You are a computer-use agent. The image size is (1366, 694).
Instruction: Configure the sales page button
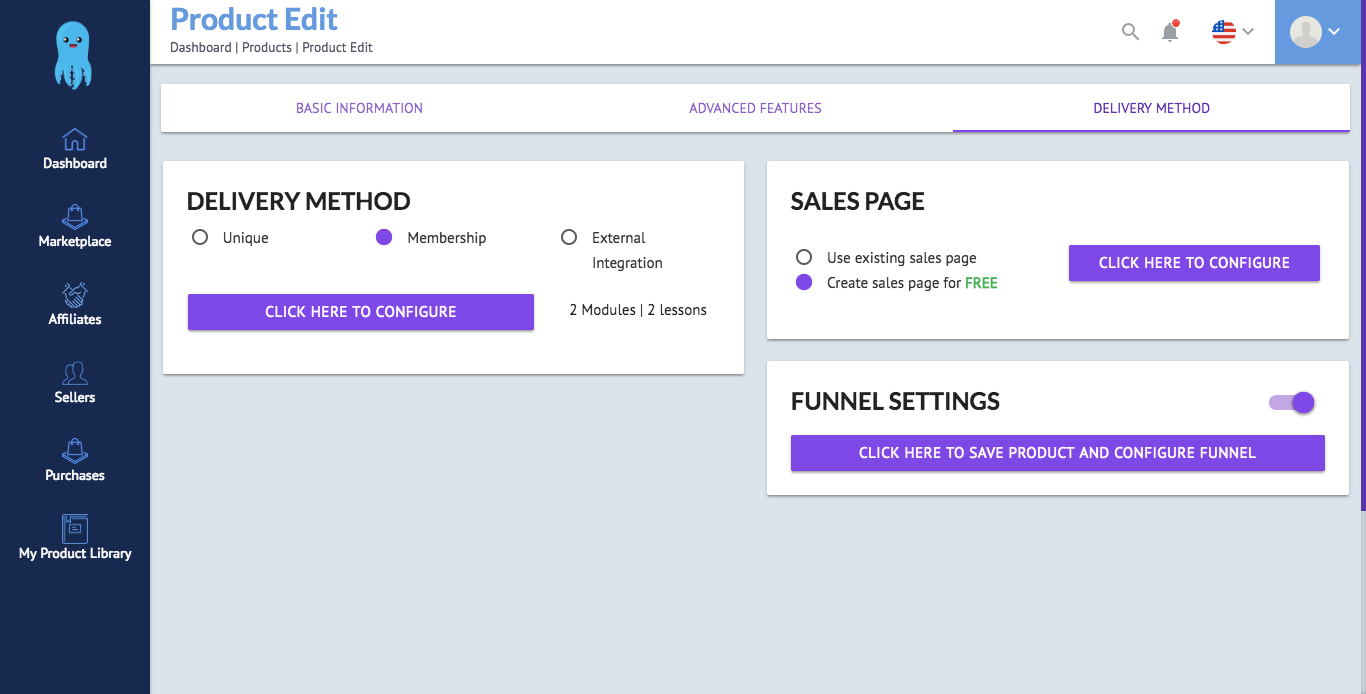[x=1194, y=263]
